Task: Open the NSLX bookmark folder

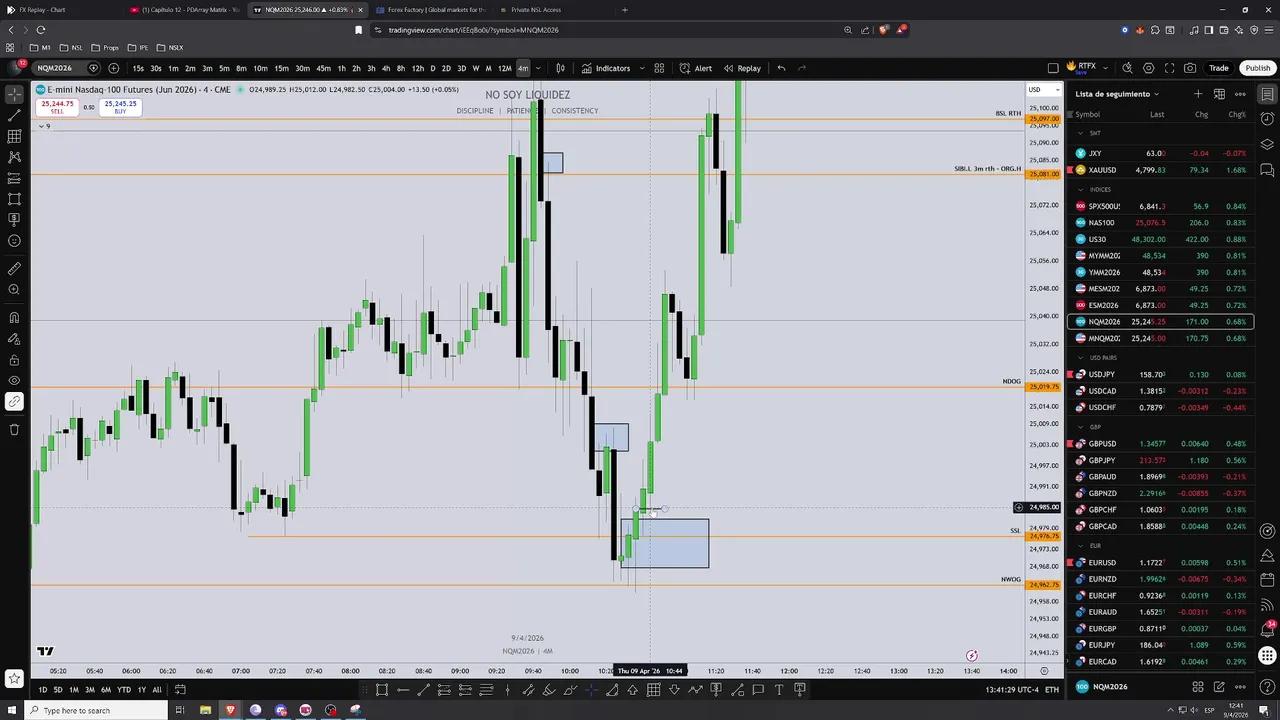Action: click(x=170, y=47)
